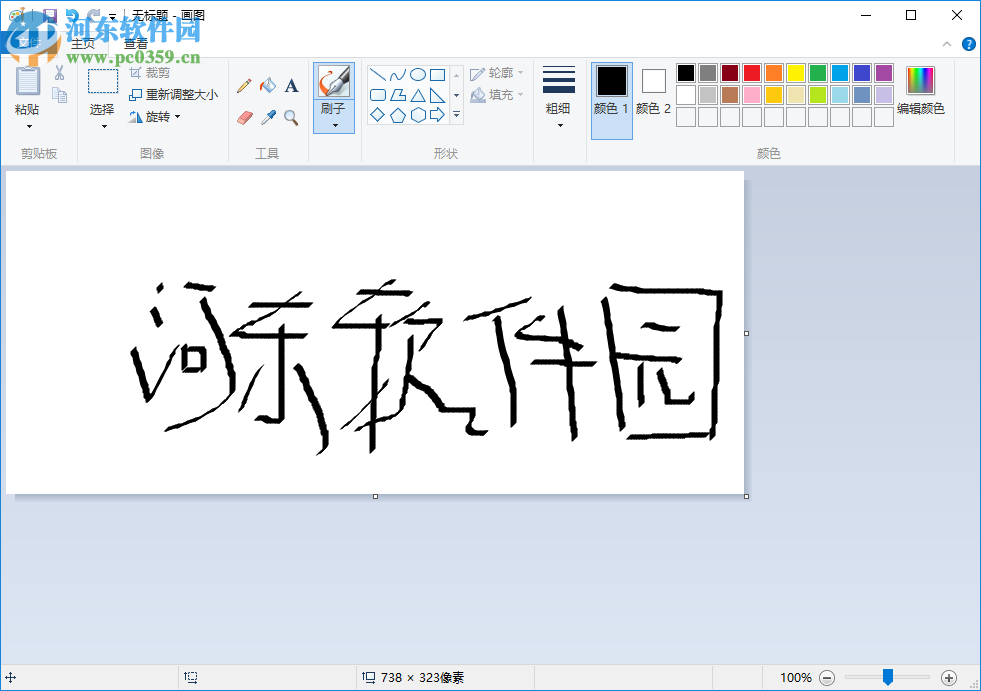Select the Eraser tool
Image resolution: width=981 pixels, height=691 pixels.
pos(244,115)
